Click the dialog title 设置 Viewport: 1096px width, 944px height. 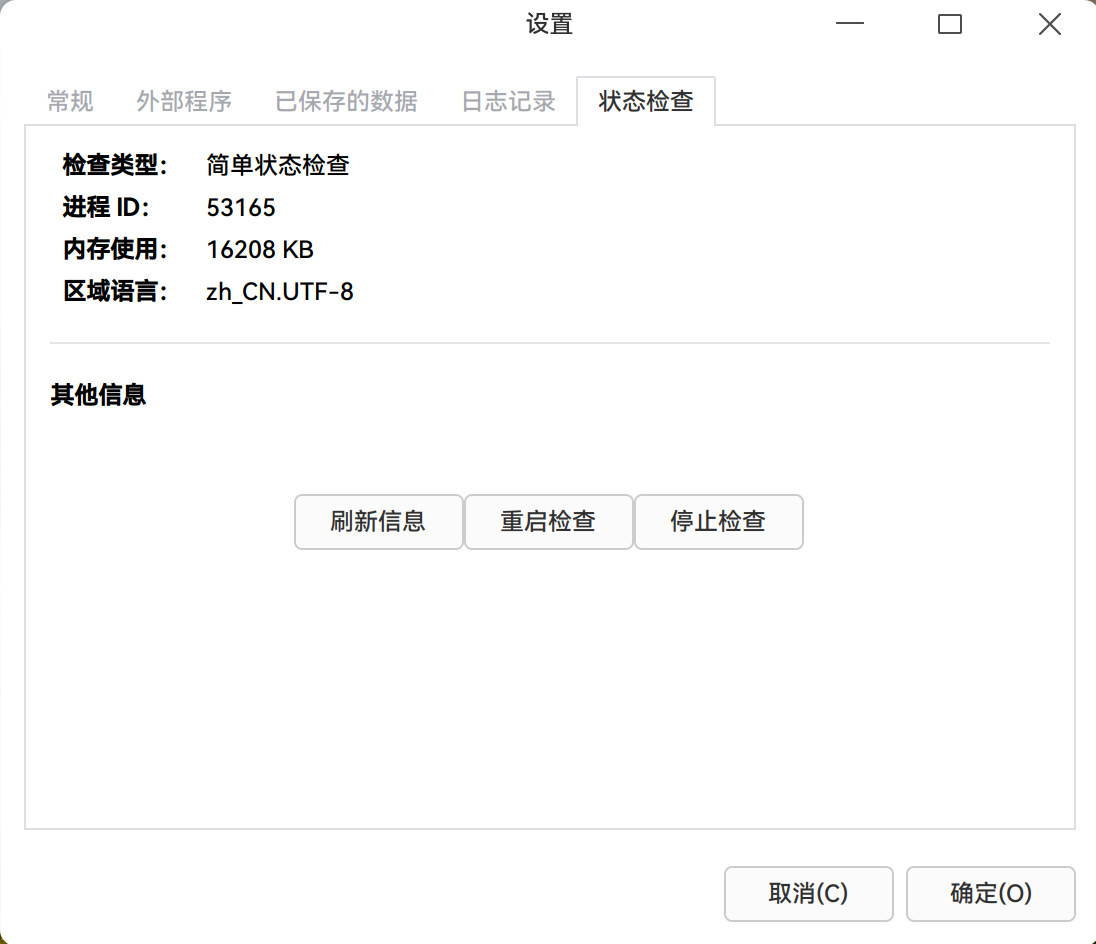[548, 23]
